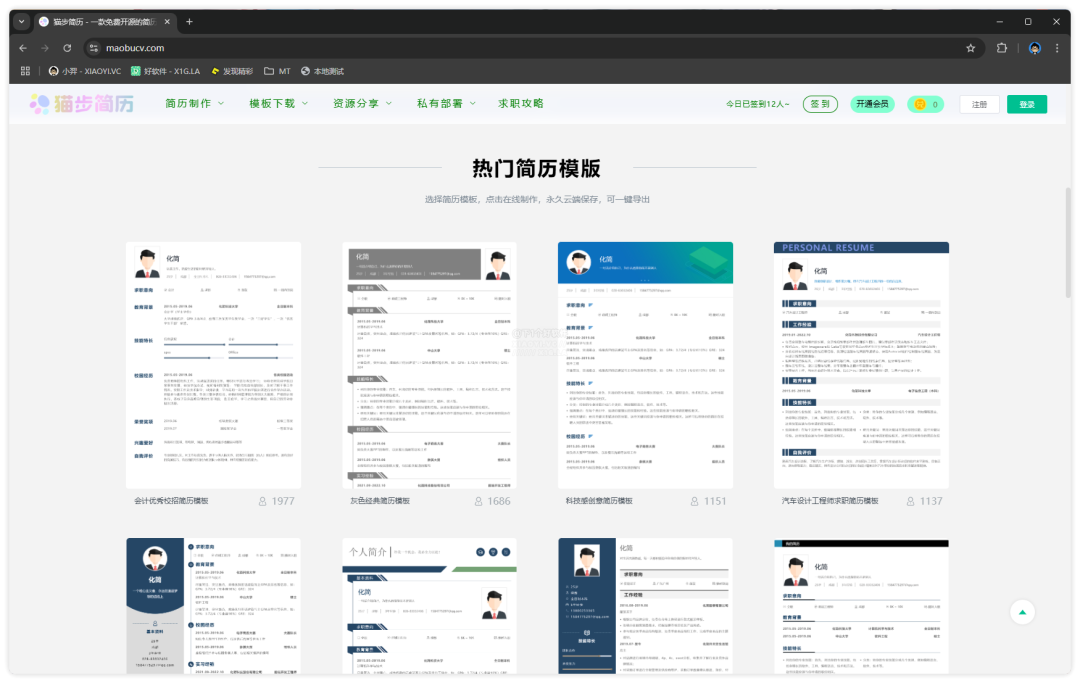Open the 会计优秀校招简历模板 thumbnail
Image resolution: width=1080 pixels, height=683 pixels.
pyautogui.click(x=214, y=365)
